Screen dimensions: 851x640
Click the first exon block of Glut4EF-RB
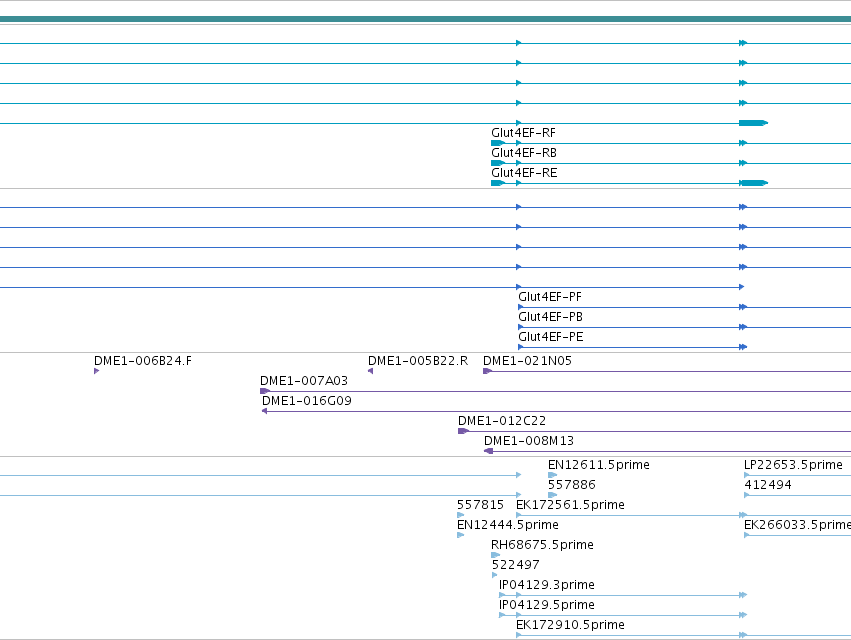(x=498, y=163)
